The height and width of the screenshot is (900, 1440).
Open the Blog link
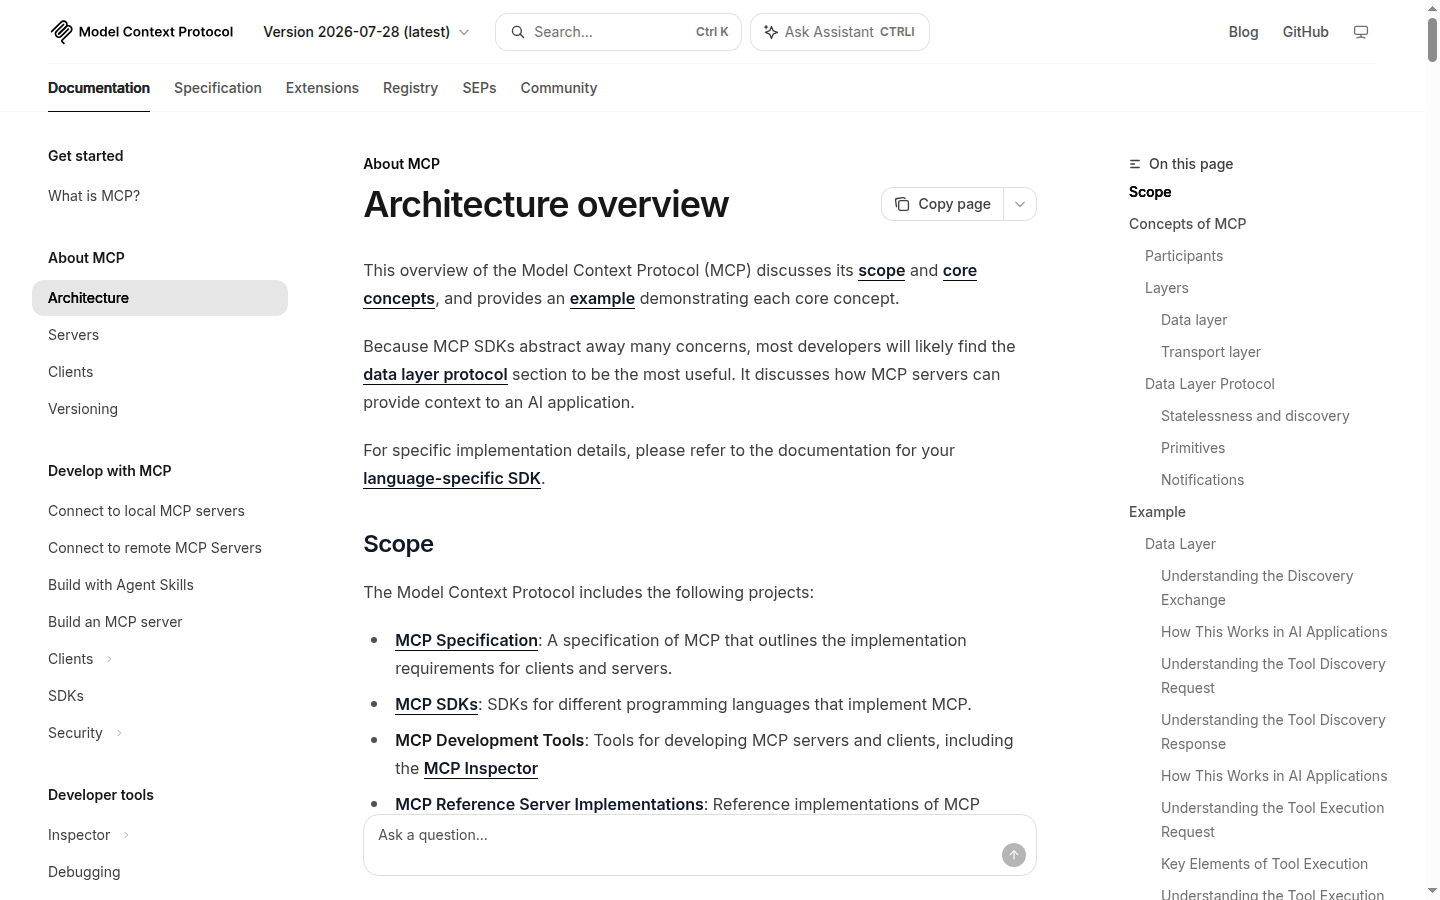point(1243,32)
